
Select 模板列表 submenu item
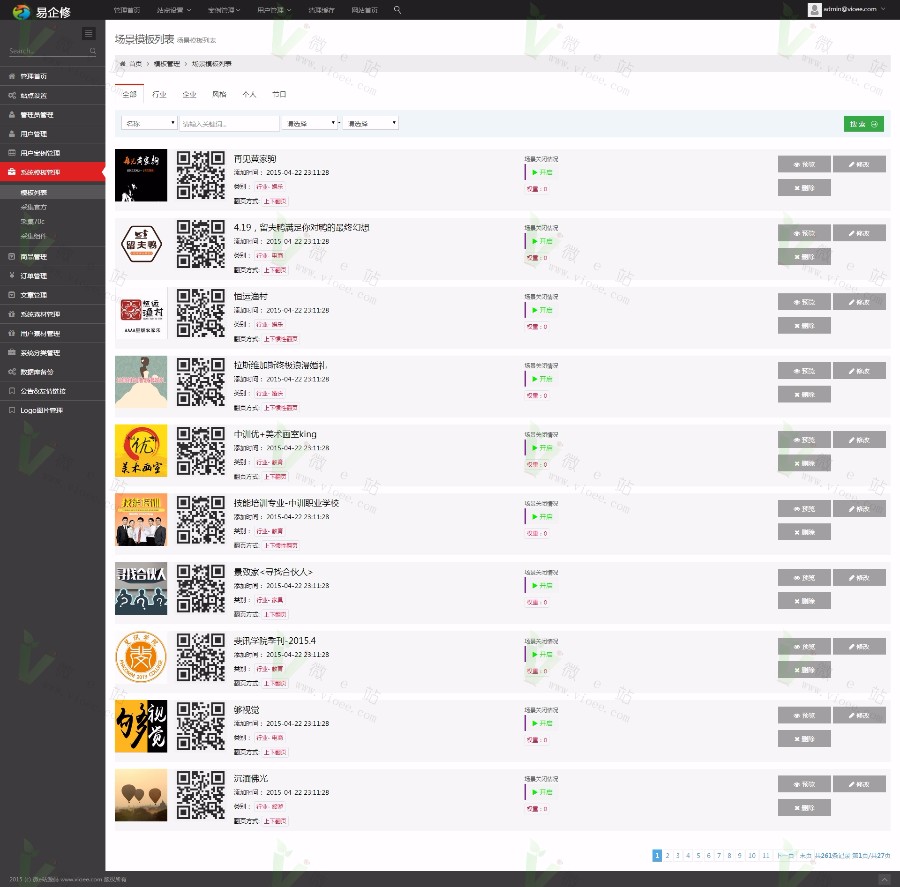pyautogui.click(x=52, y=192)
